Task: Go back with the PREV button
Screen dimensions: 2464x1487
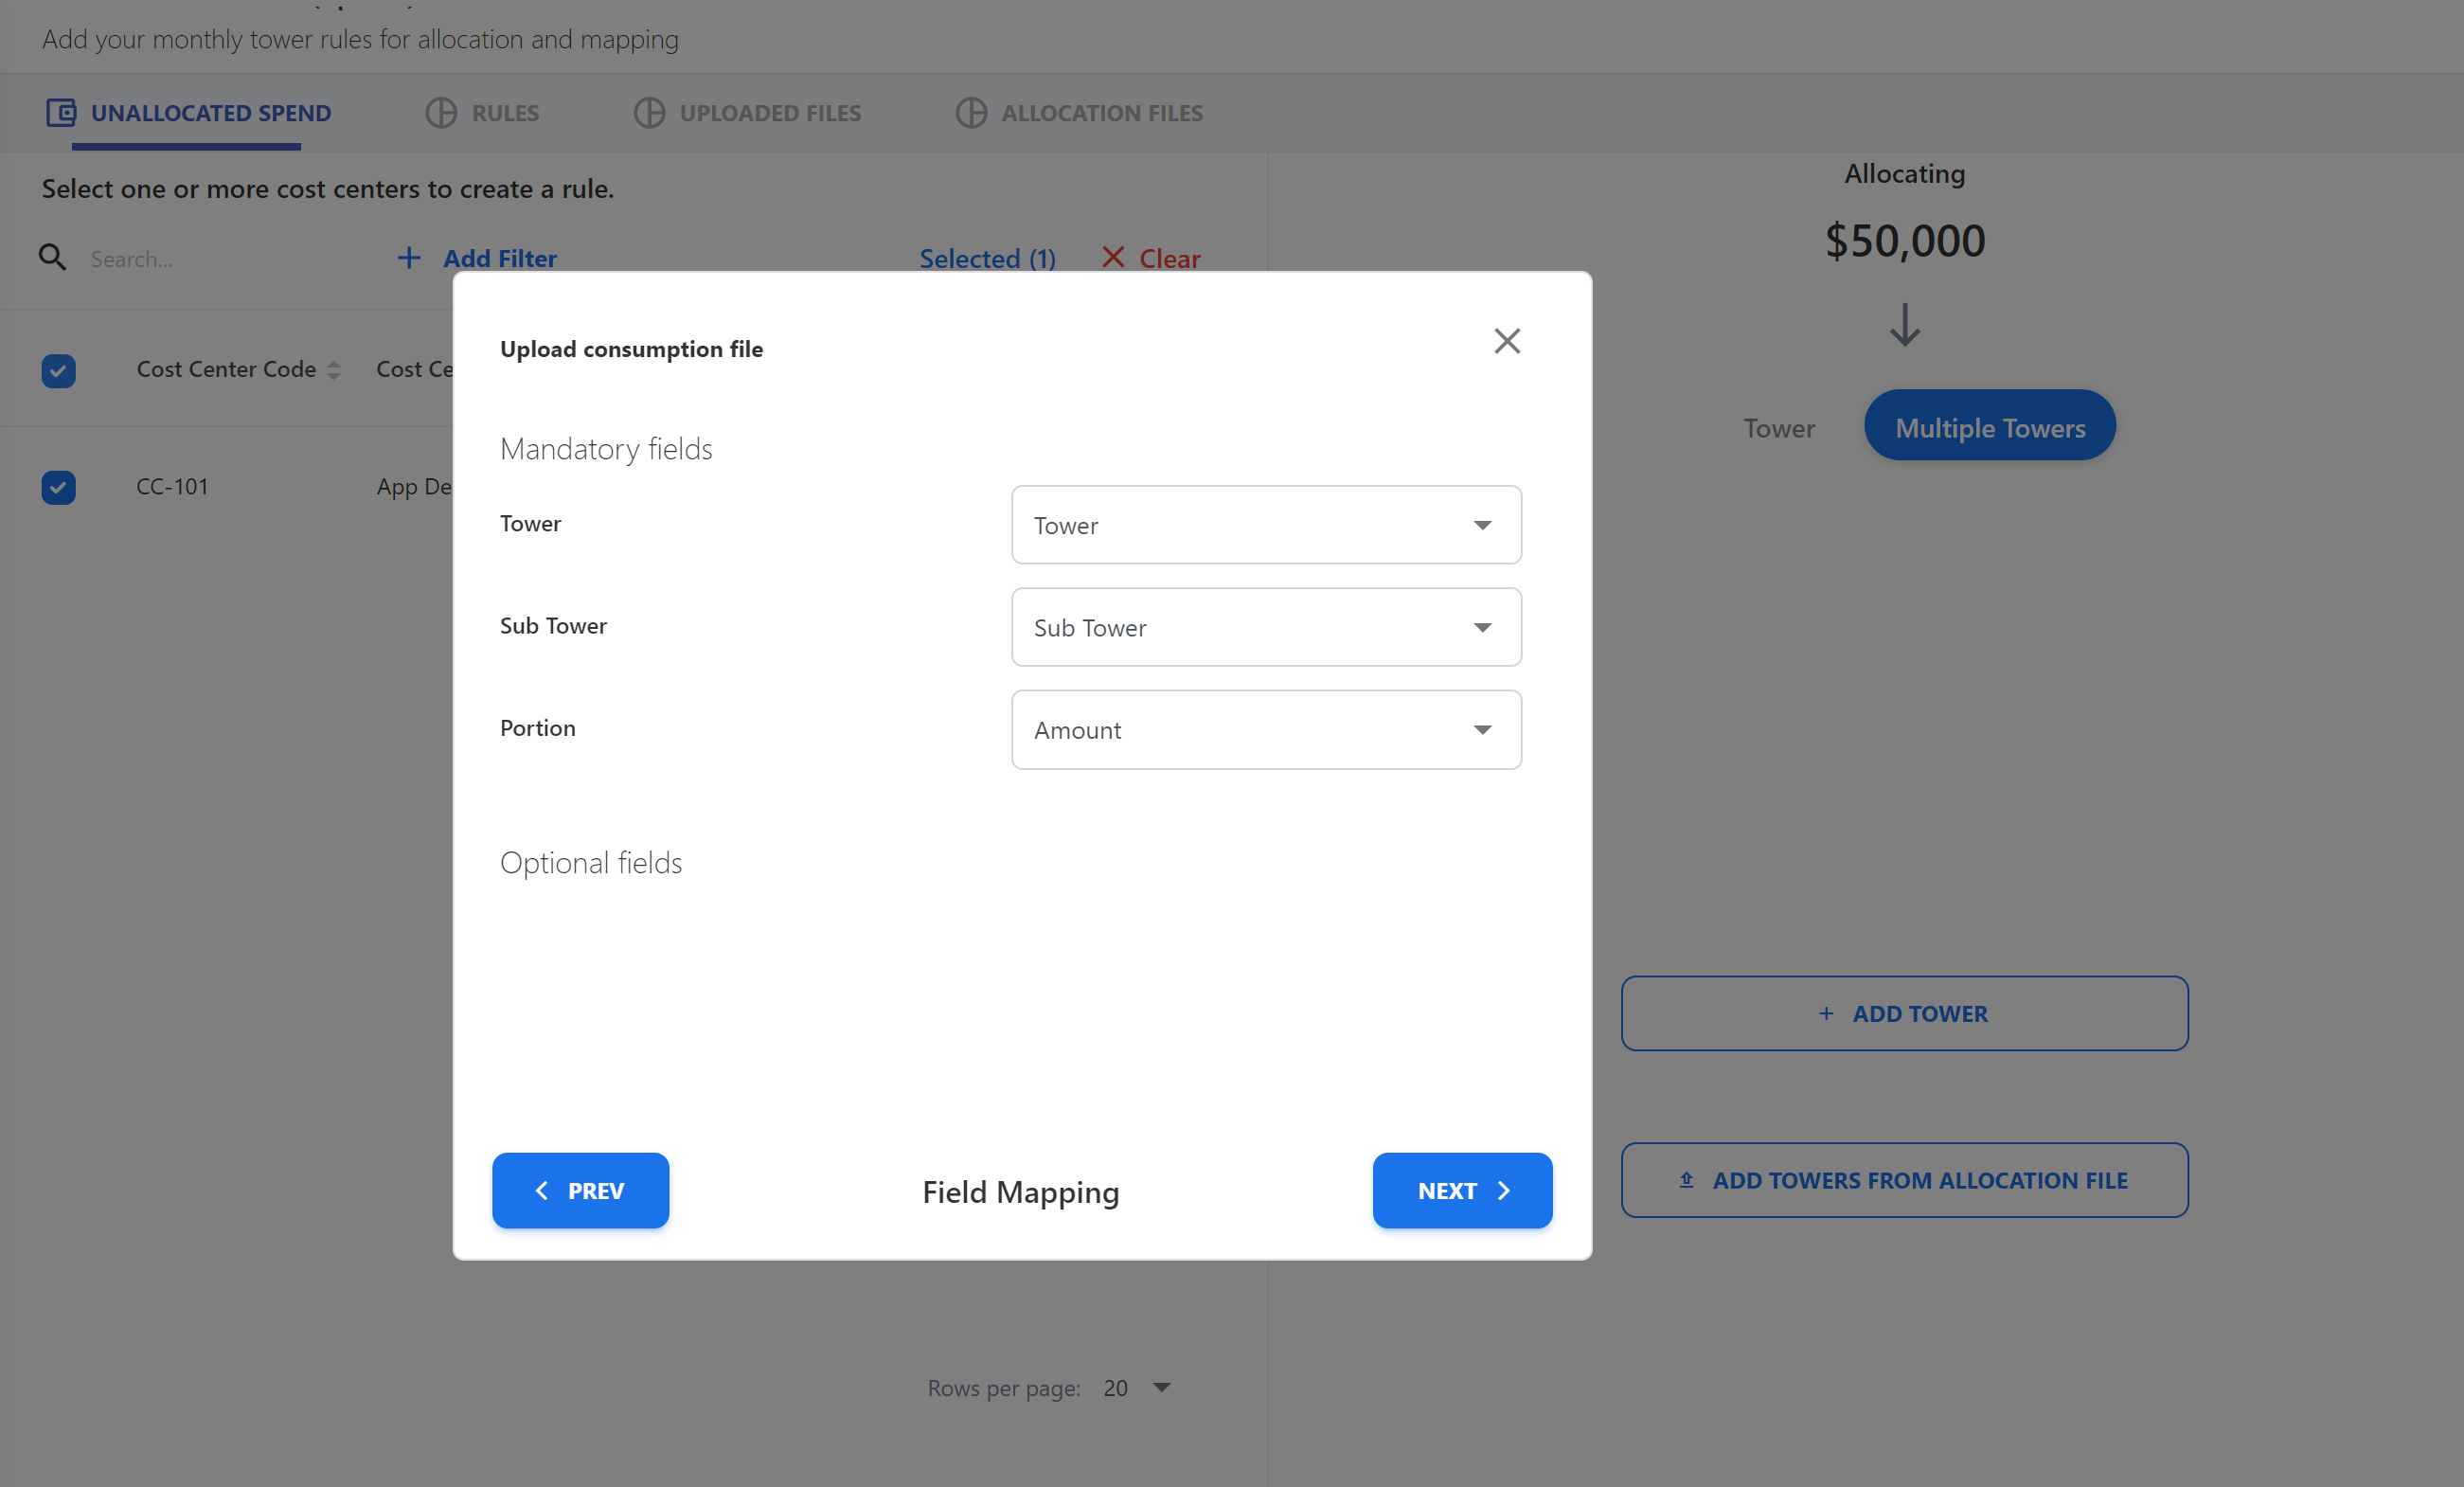Action: coord(580,1190)
